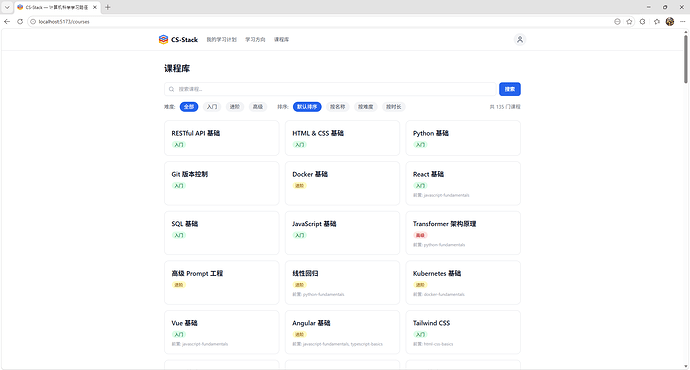Open the Kubernetes 基础 course card
The image size is (690, 370).
pos(463,282)
